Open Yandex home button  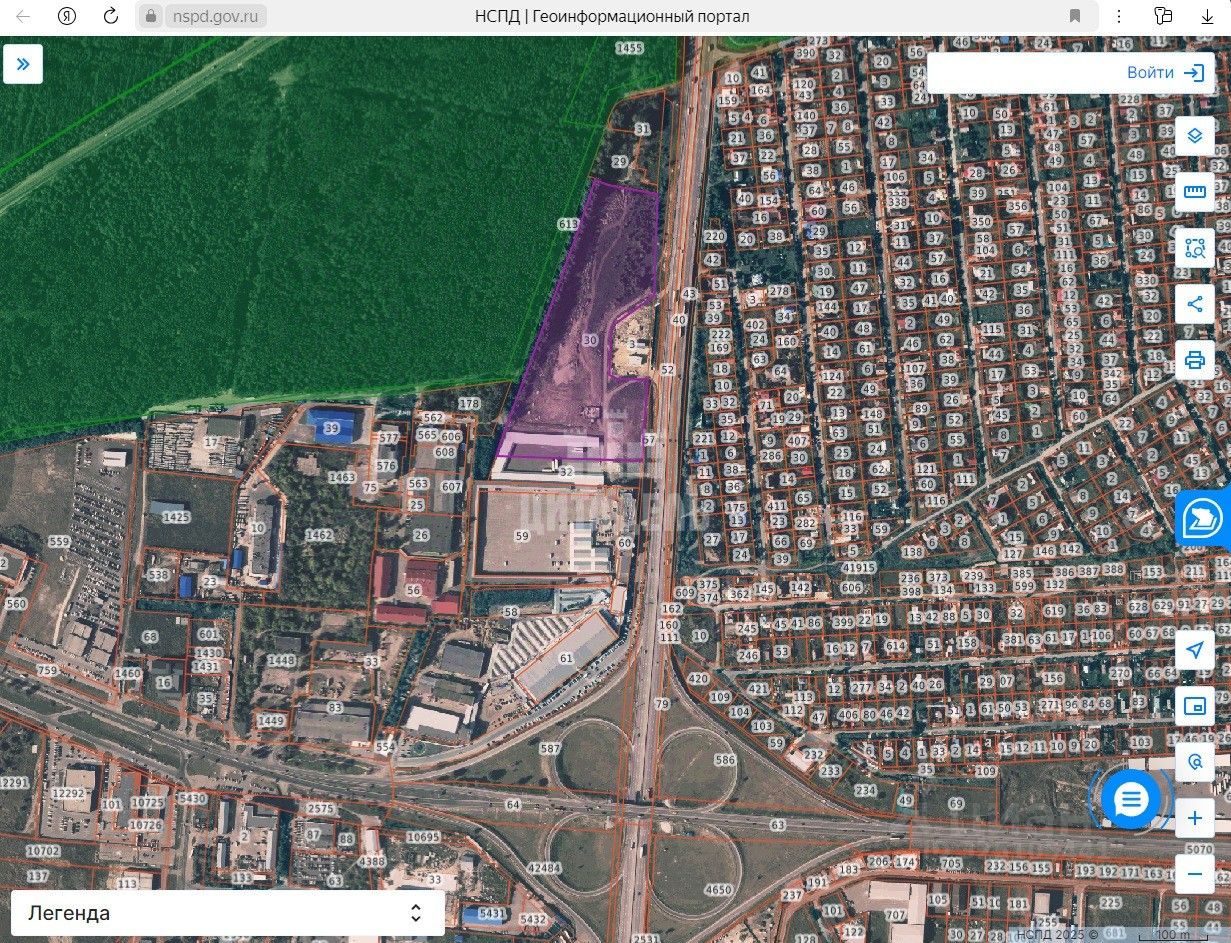(67, 16)
